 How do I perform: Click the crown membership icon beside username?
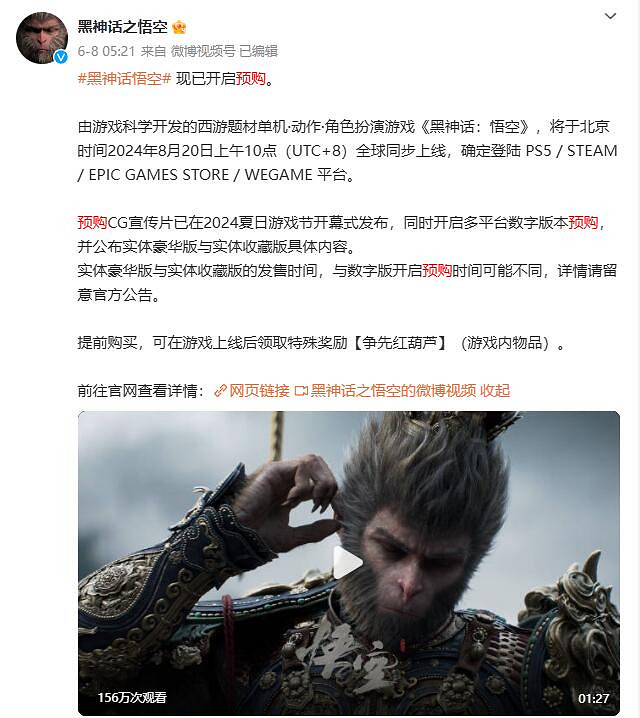click(x=179, y=27)
